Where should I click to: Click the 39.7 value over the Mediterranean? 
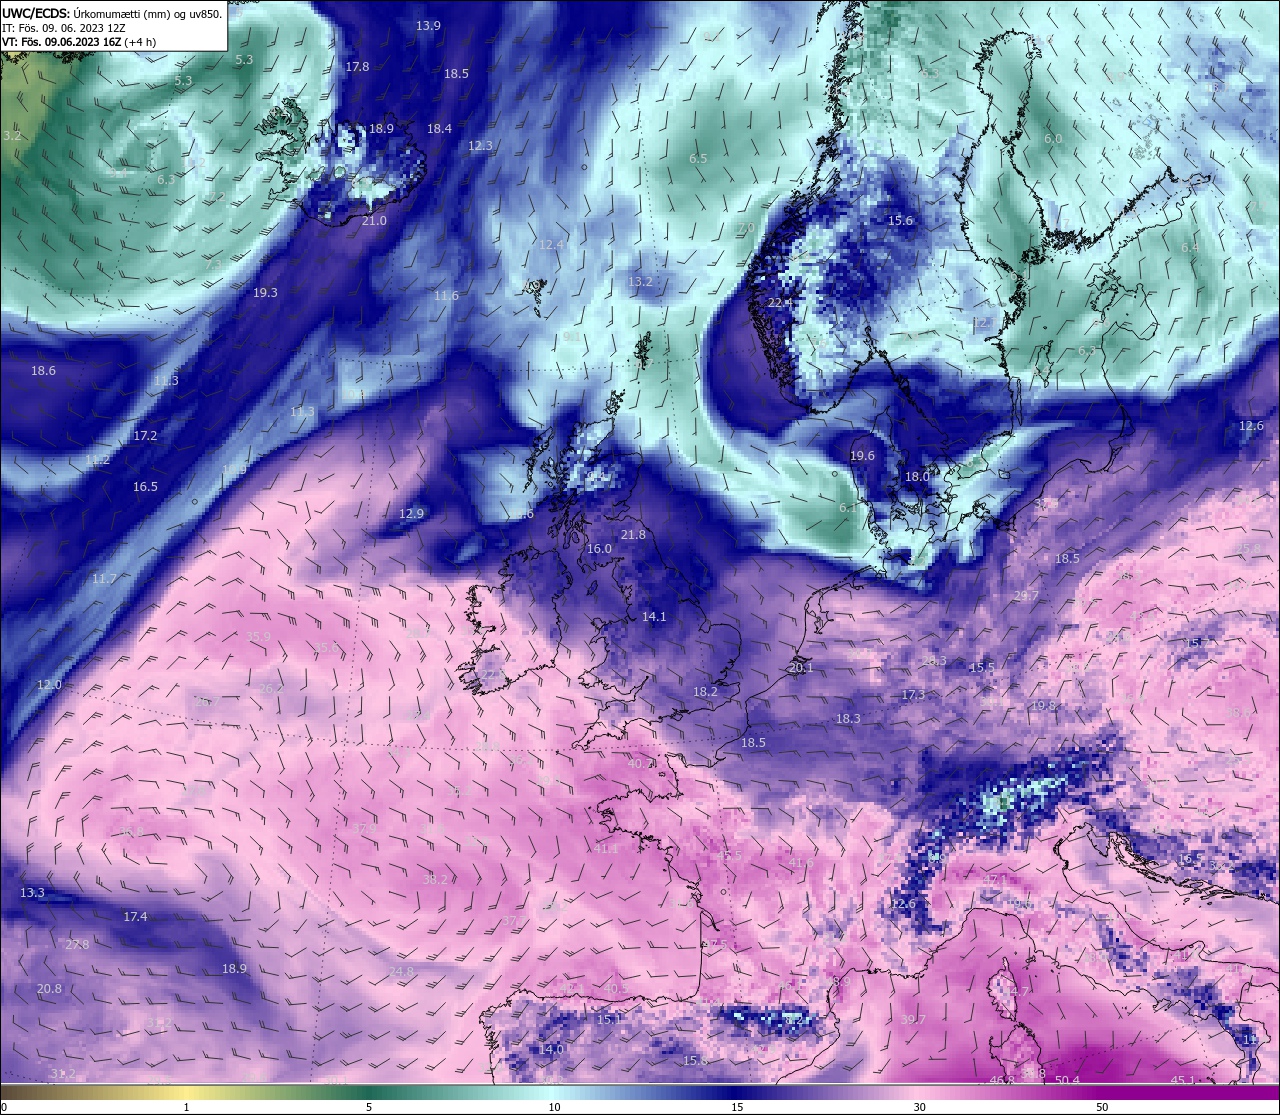pos(913,1020)
